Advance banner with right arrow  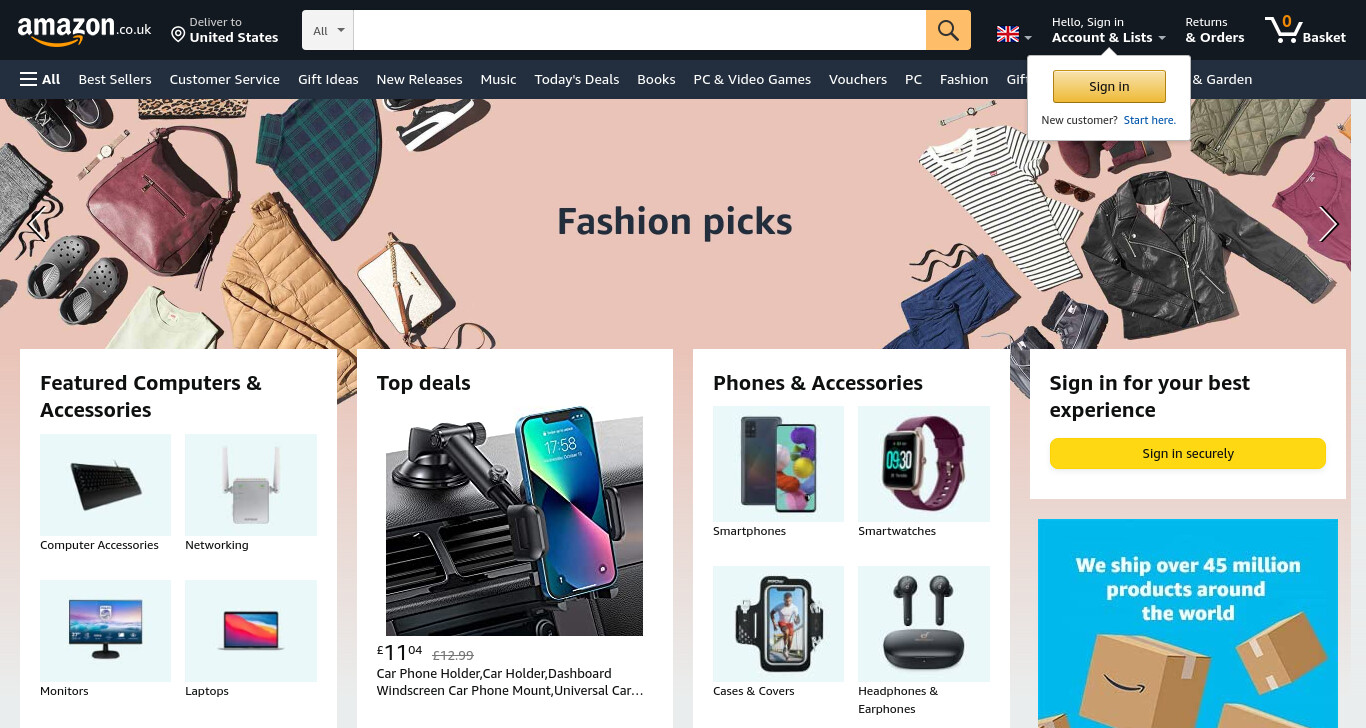pyautogui.click(x=1328, y=224)
